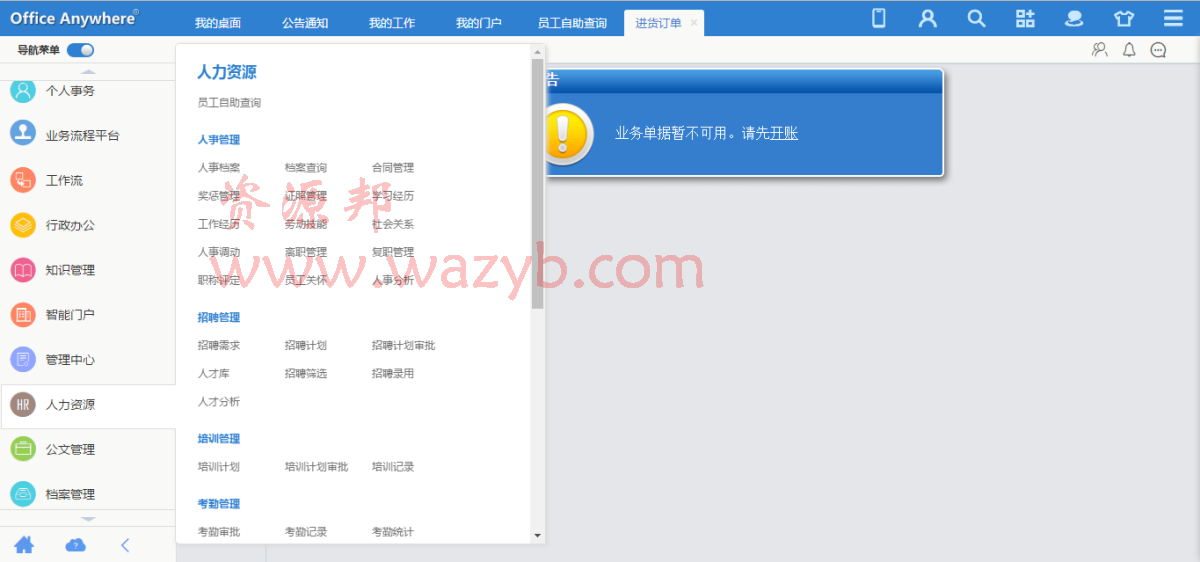Open 离职管理 menu entry
Viewport: 1200px width, 562px height.
point(306,252)
